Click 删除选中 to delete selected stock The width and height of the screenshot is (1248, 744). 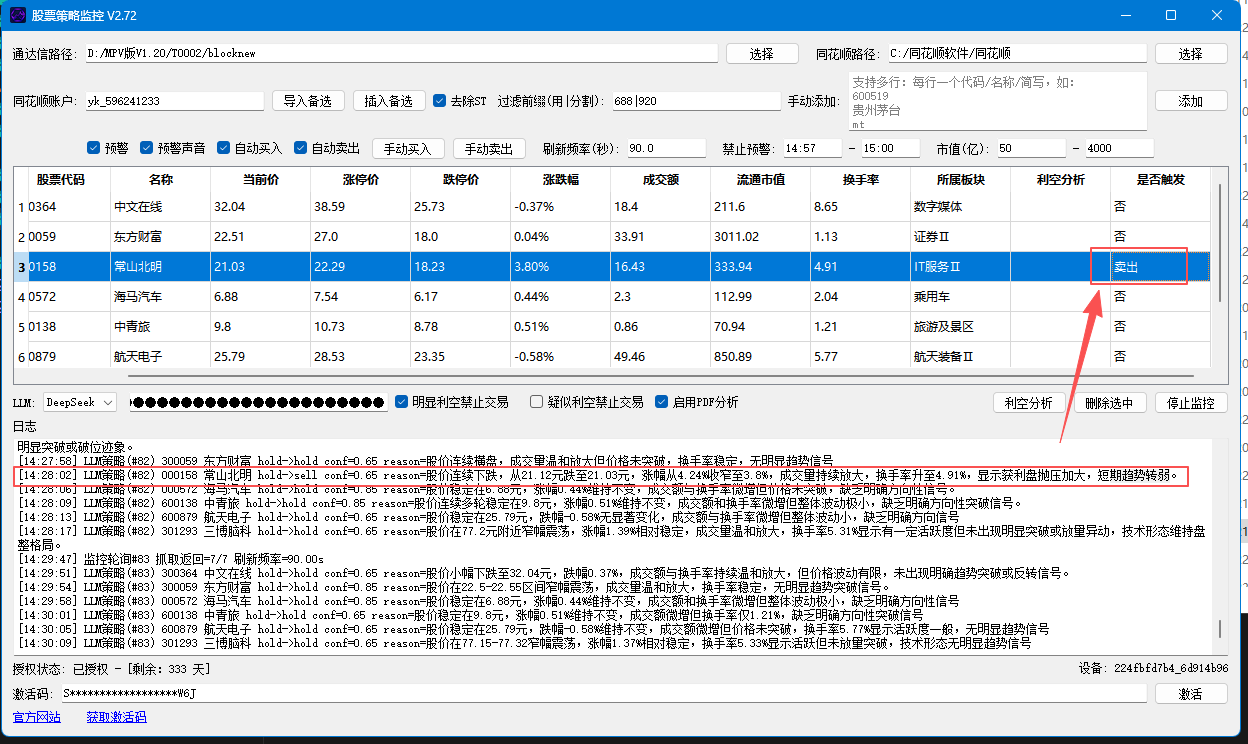coord(1110,401)
